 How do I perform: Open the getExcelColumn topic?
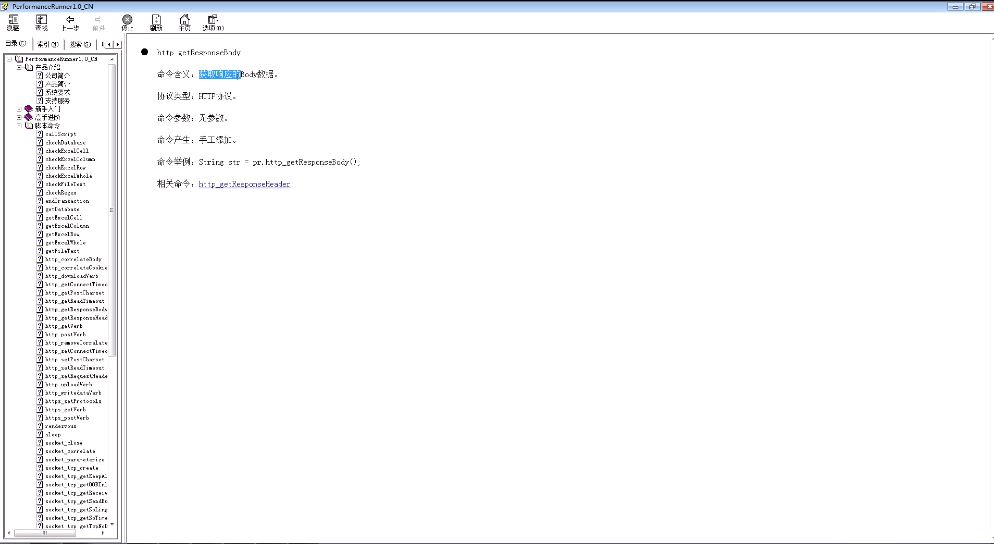click(67, 226)
